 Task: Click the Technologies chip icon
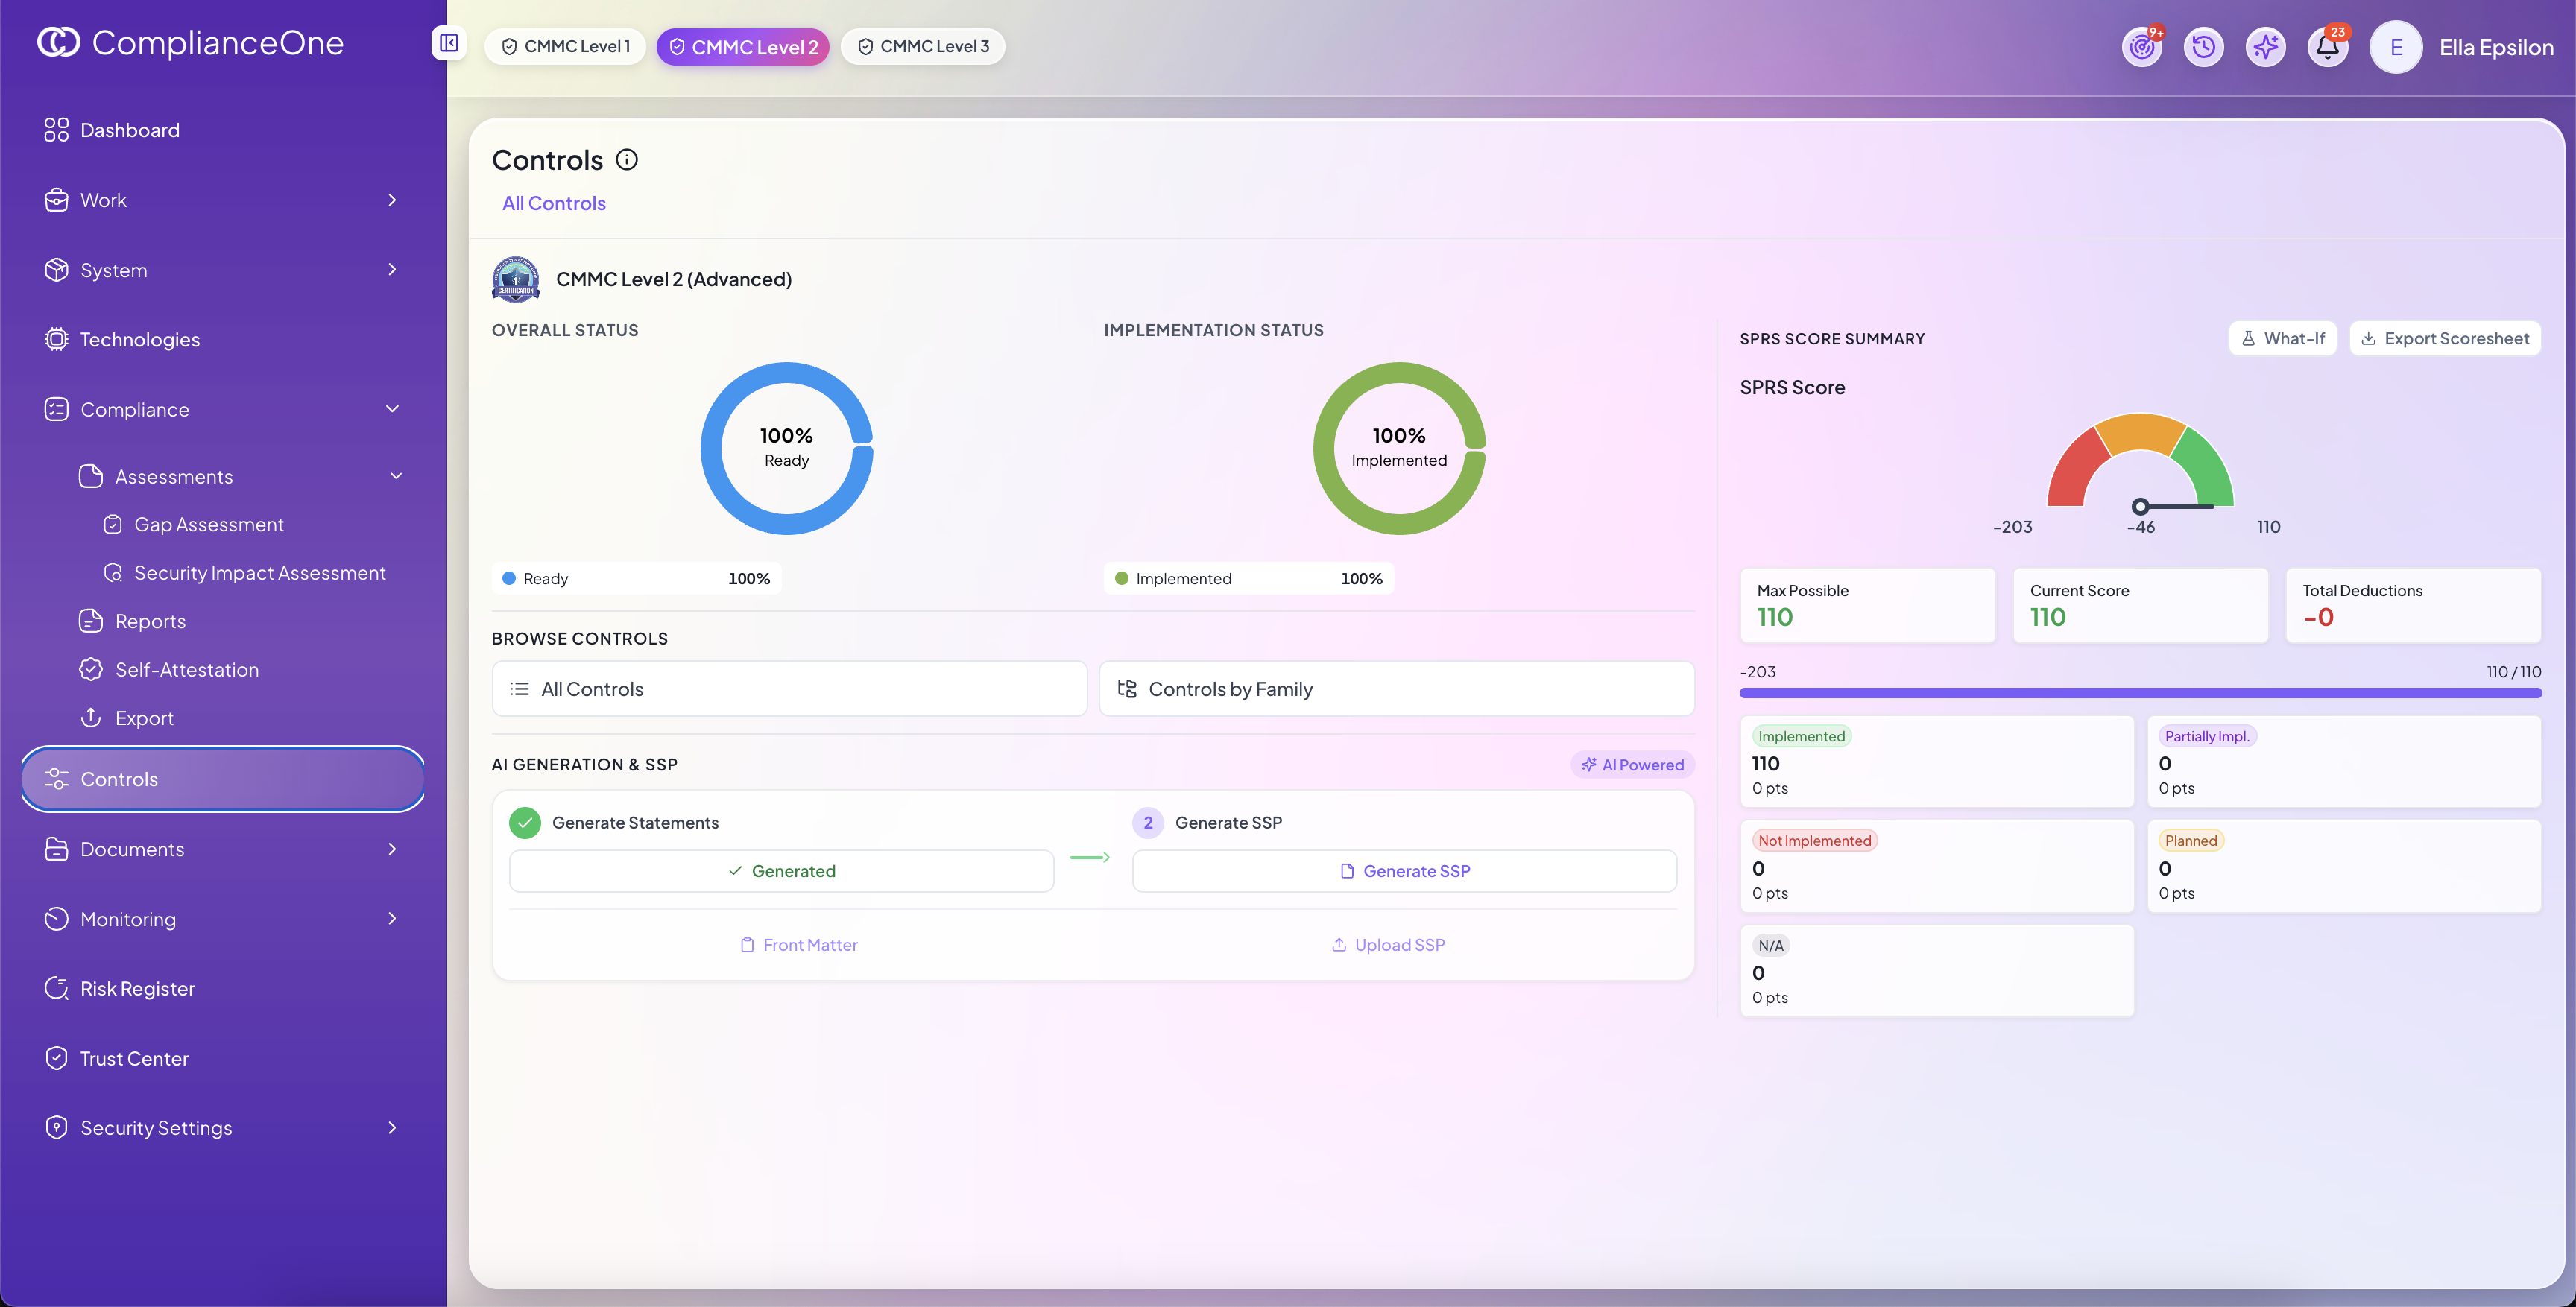click(x=56, y=340)
